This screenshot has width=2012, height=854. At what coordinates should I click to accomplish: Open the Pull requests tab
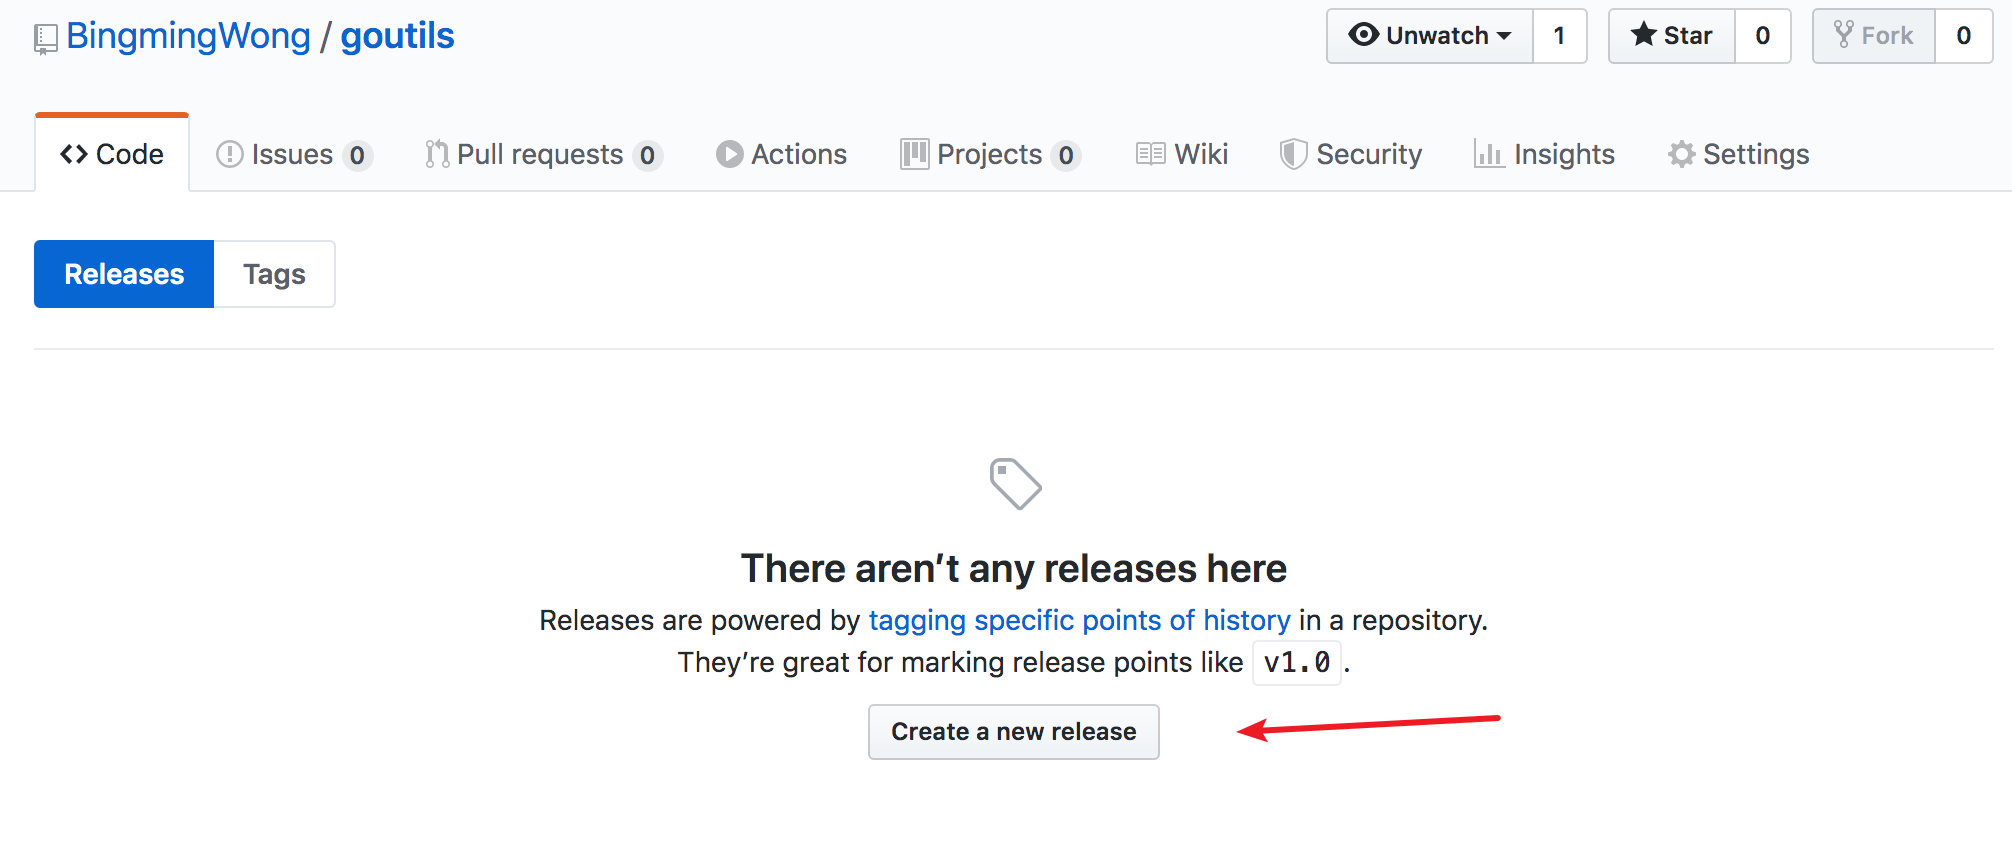coord(544,154)
